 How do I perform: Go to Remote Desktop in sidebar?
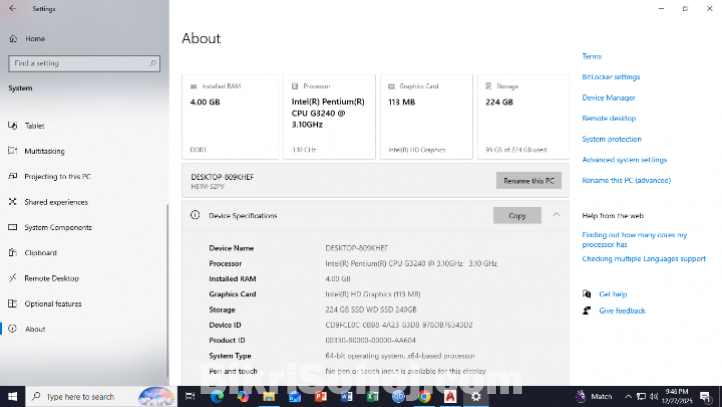[x=51, y=278]
